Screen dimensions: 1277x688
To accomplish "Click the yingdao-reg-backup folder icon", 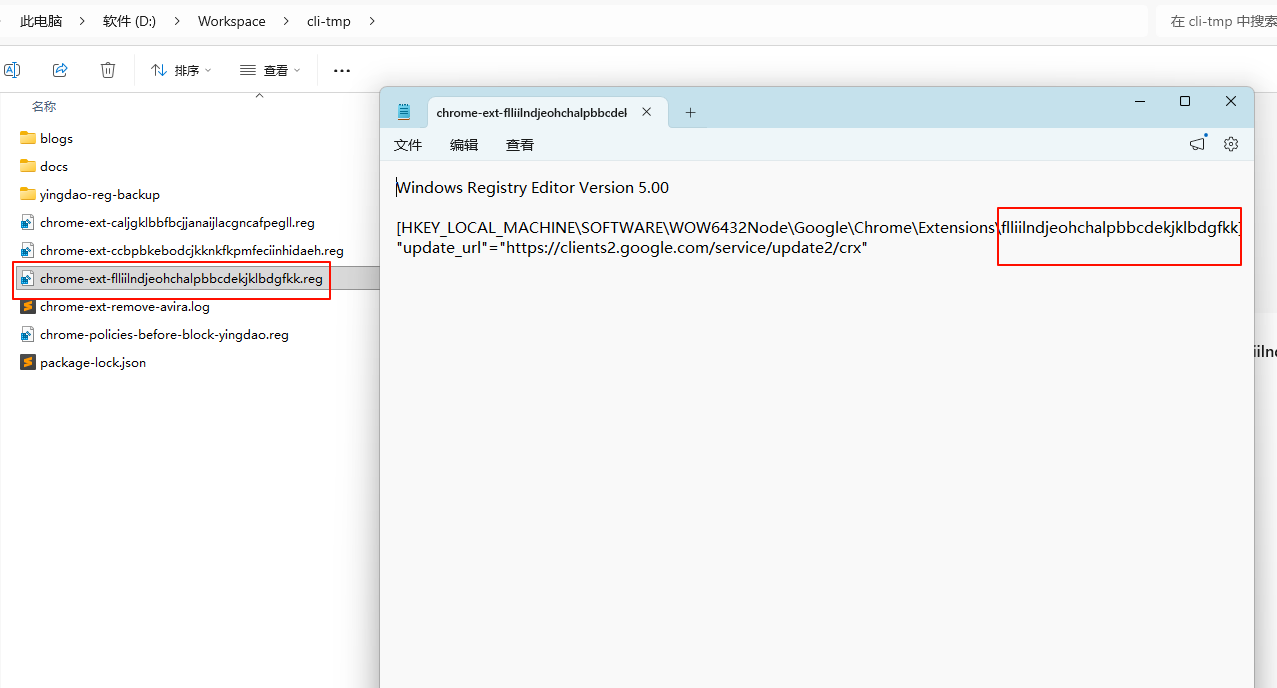I will pos(28,194).
